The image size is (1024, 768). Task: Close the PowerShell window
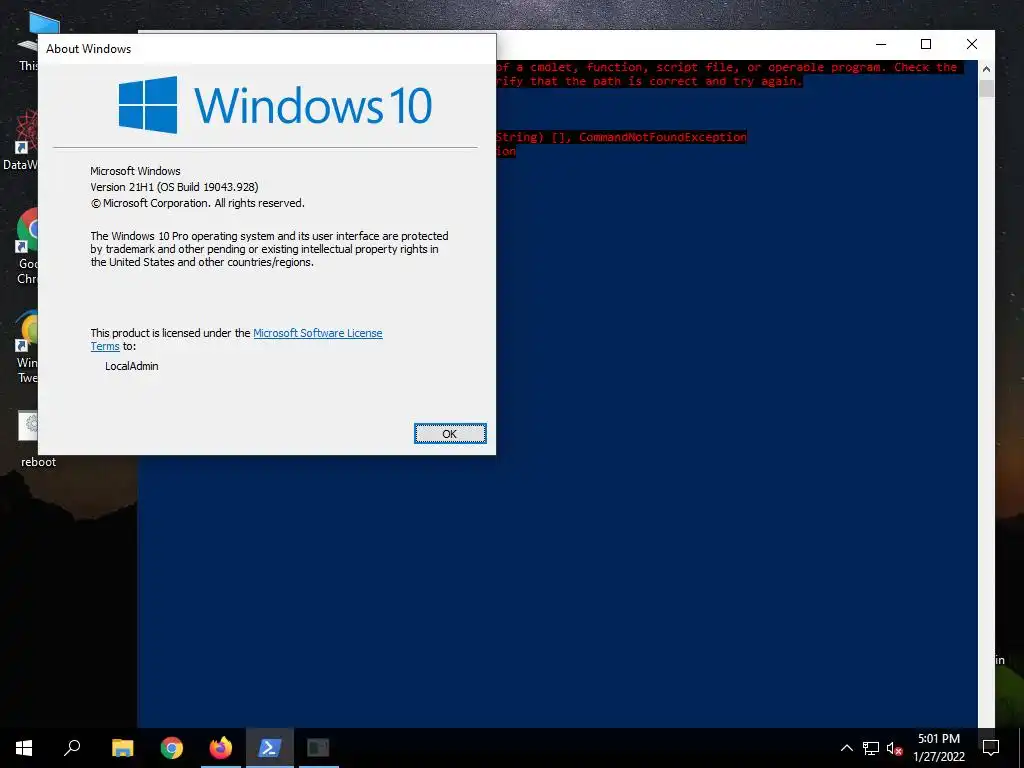coord(972,44)
